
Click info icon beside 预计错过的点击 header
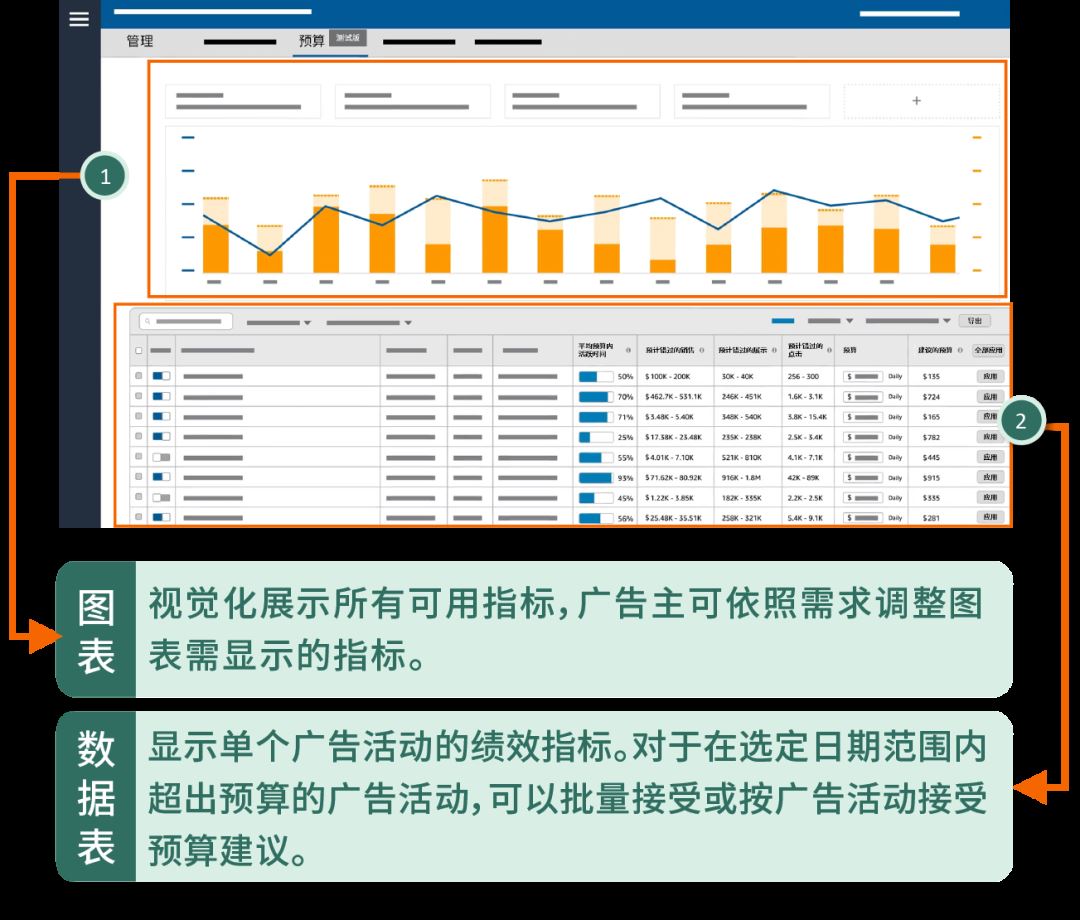pos(829,351)
